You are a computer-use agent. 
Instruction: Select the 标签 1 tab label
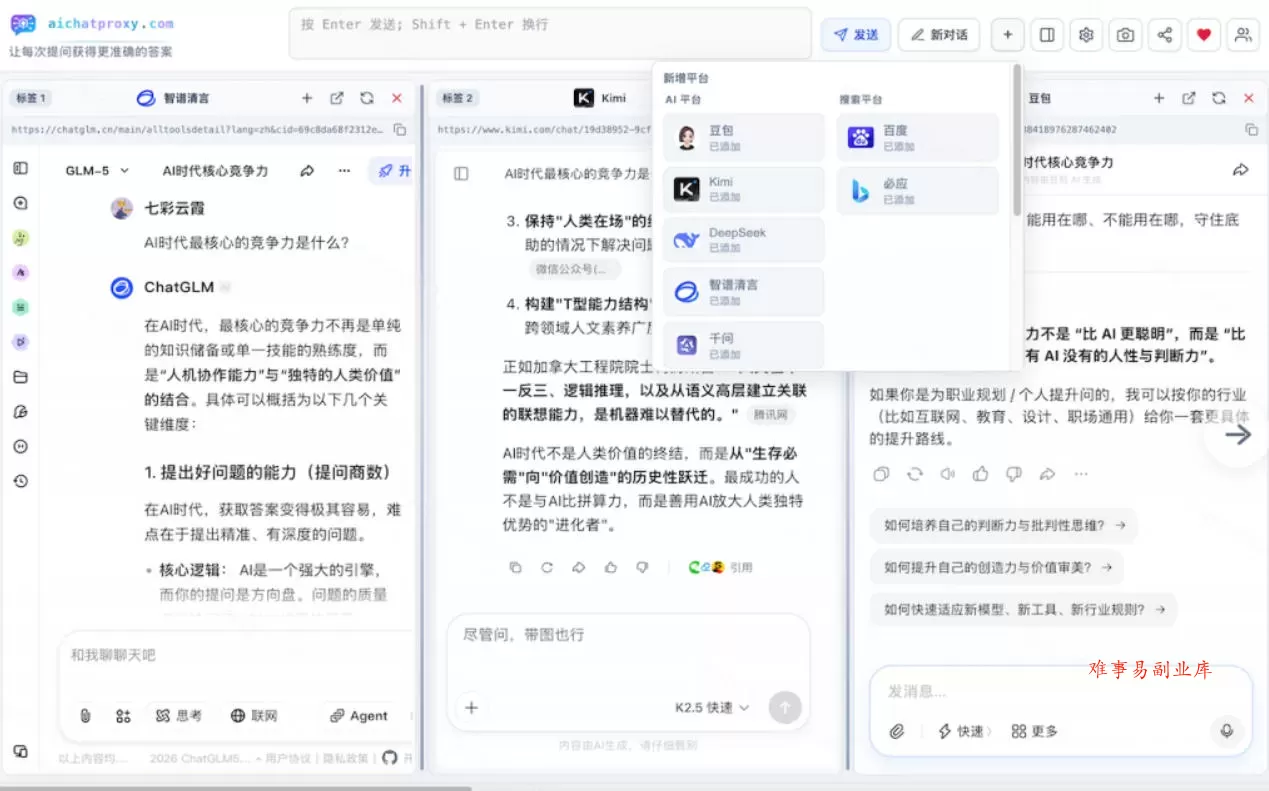[31, 98]
